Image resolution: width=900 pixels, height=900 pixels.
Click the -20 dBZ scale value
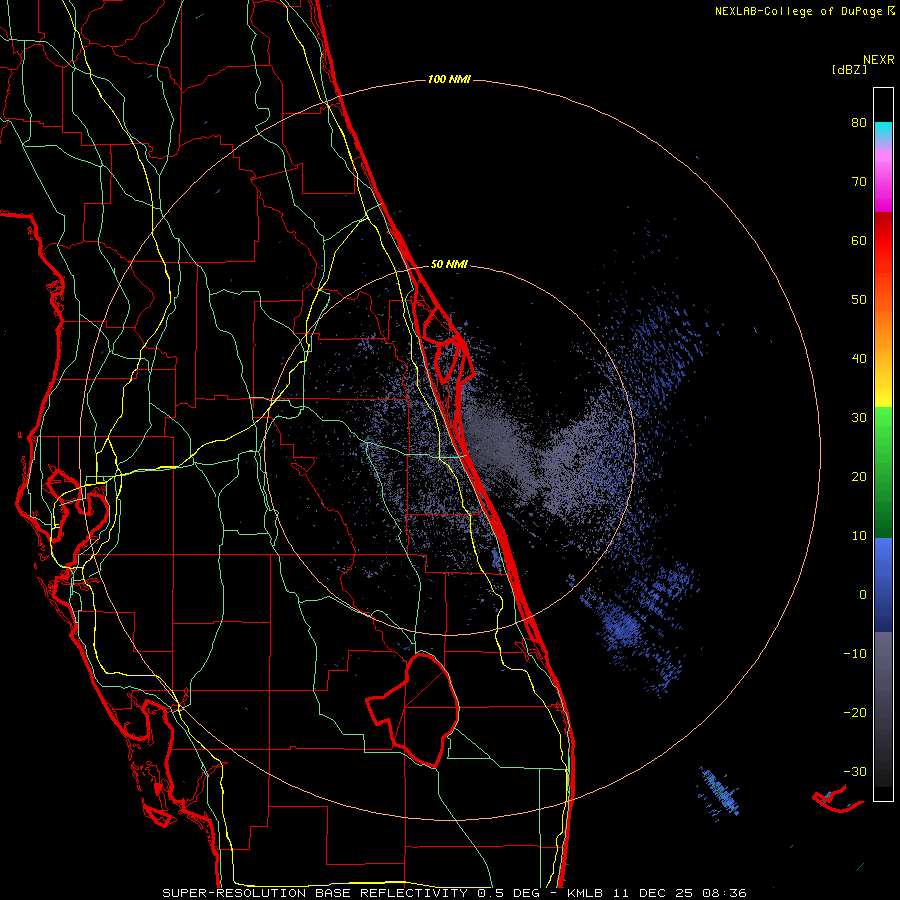coord(855,712)
